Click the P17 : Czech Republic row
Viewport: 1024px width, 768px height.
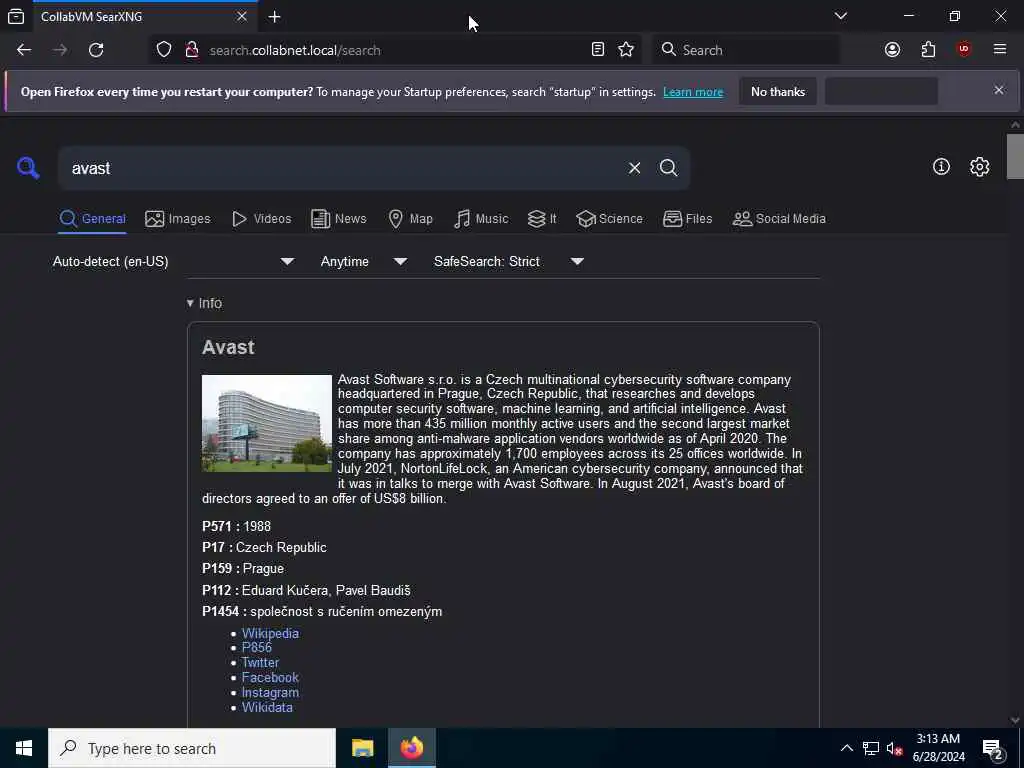click(264, 547)
